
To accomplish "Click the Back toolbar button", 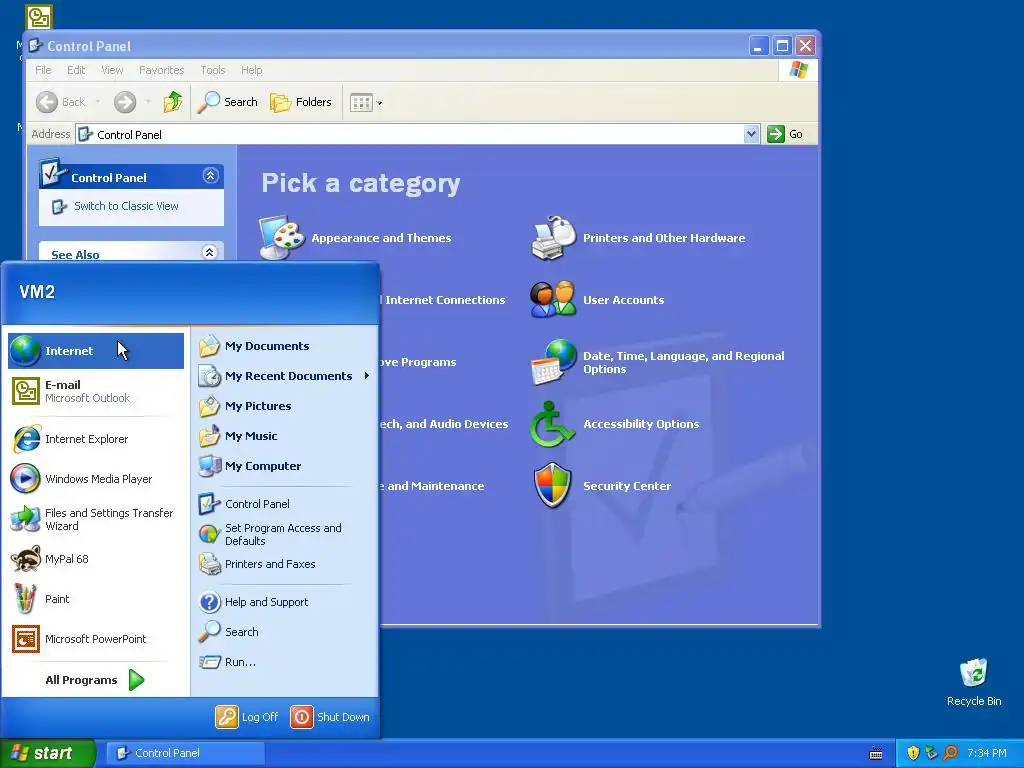I will 61,102.
